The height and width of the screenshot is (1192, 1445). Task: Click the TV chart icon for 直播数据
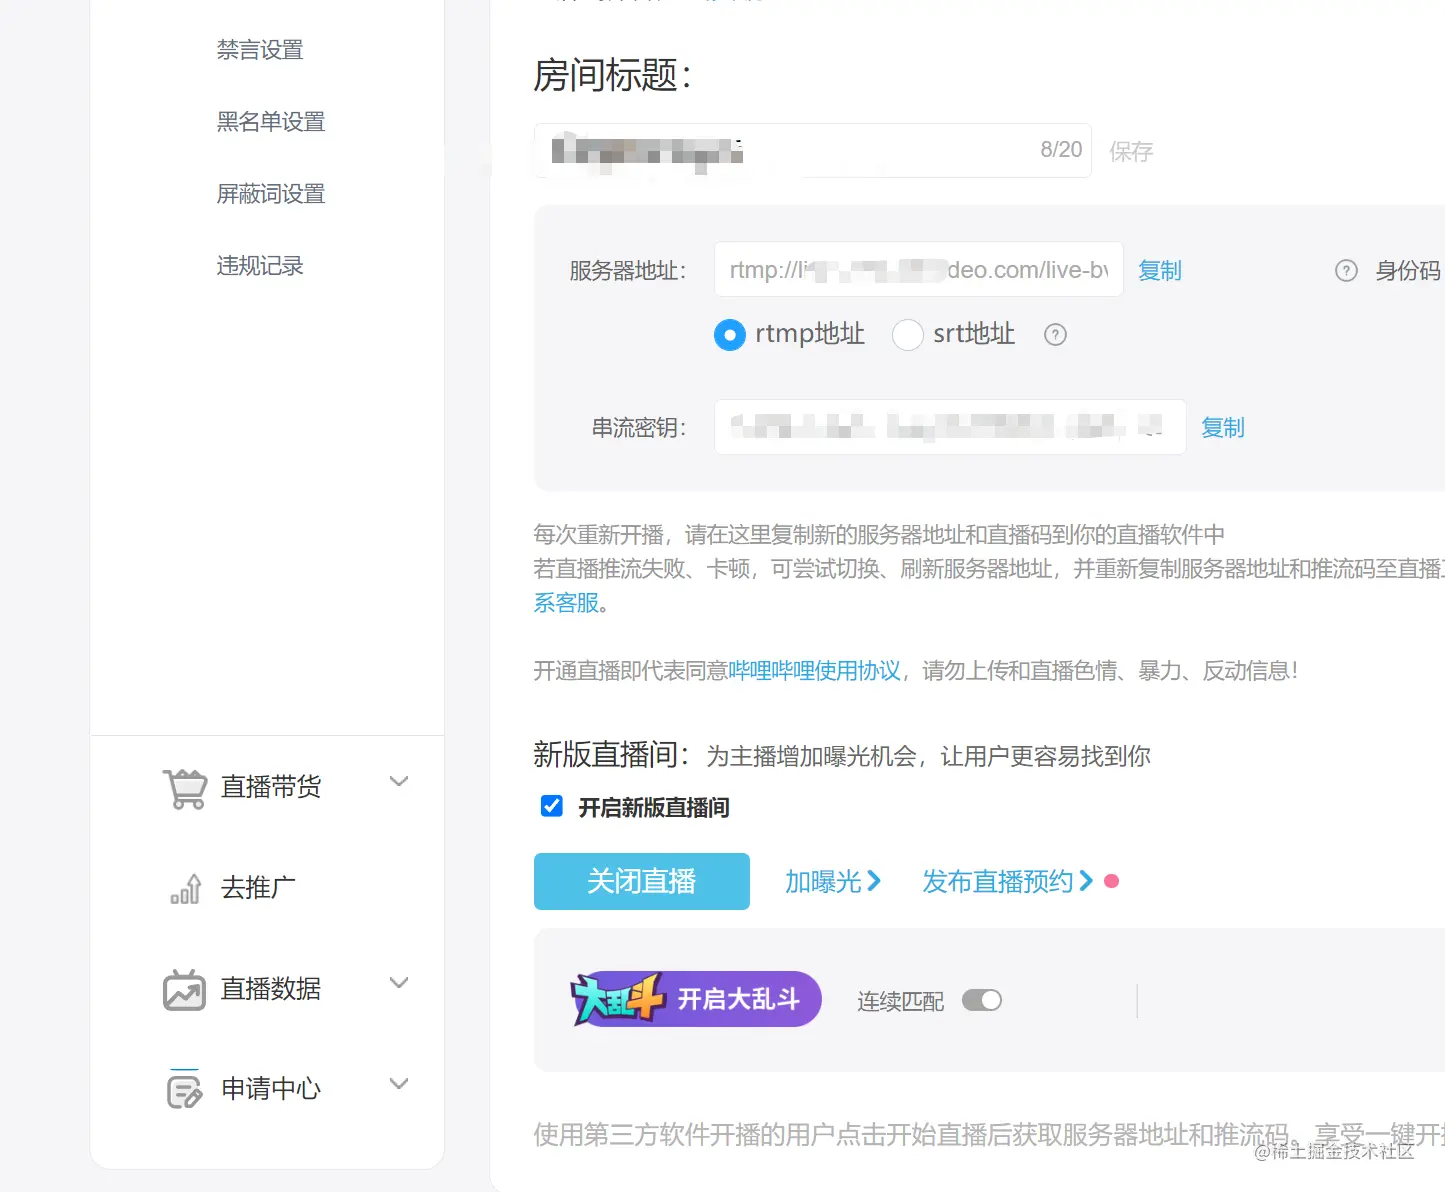tap(185, 990)
